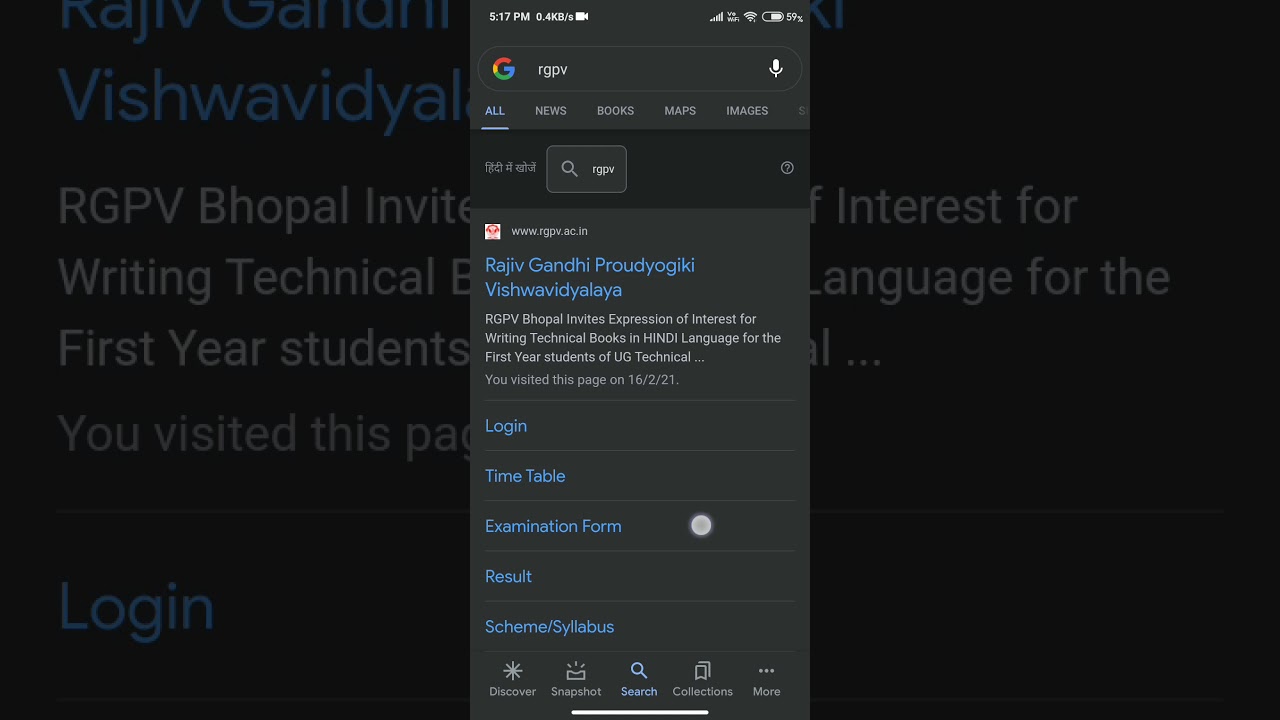Image resolution: width=1280 pixels, height=720 pixels.
Task: Open the BOOKS tab
Action: pos(615,111)
